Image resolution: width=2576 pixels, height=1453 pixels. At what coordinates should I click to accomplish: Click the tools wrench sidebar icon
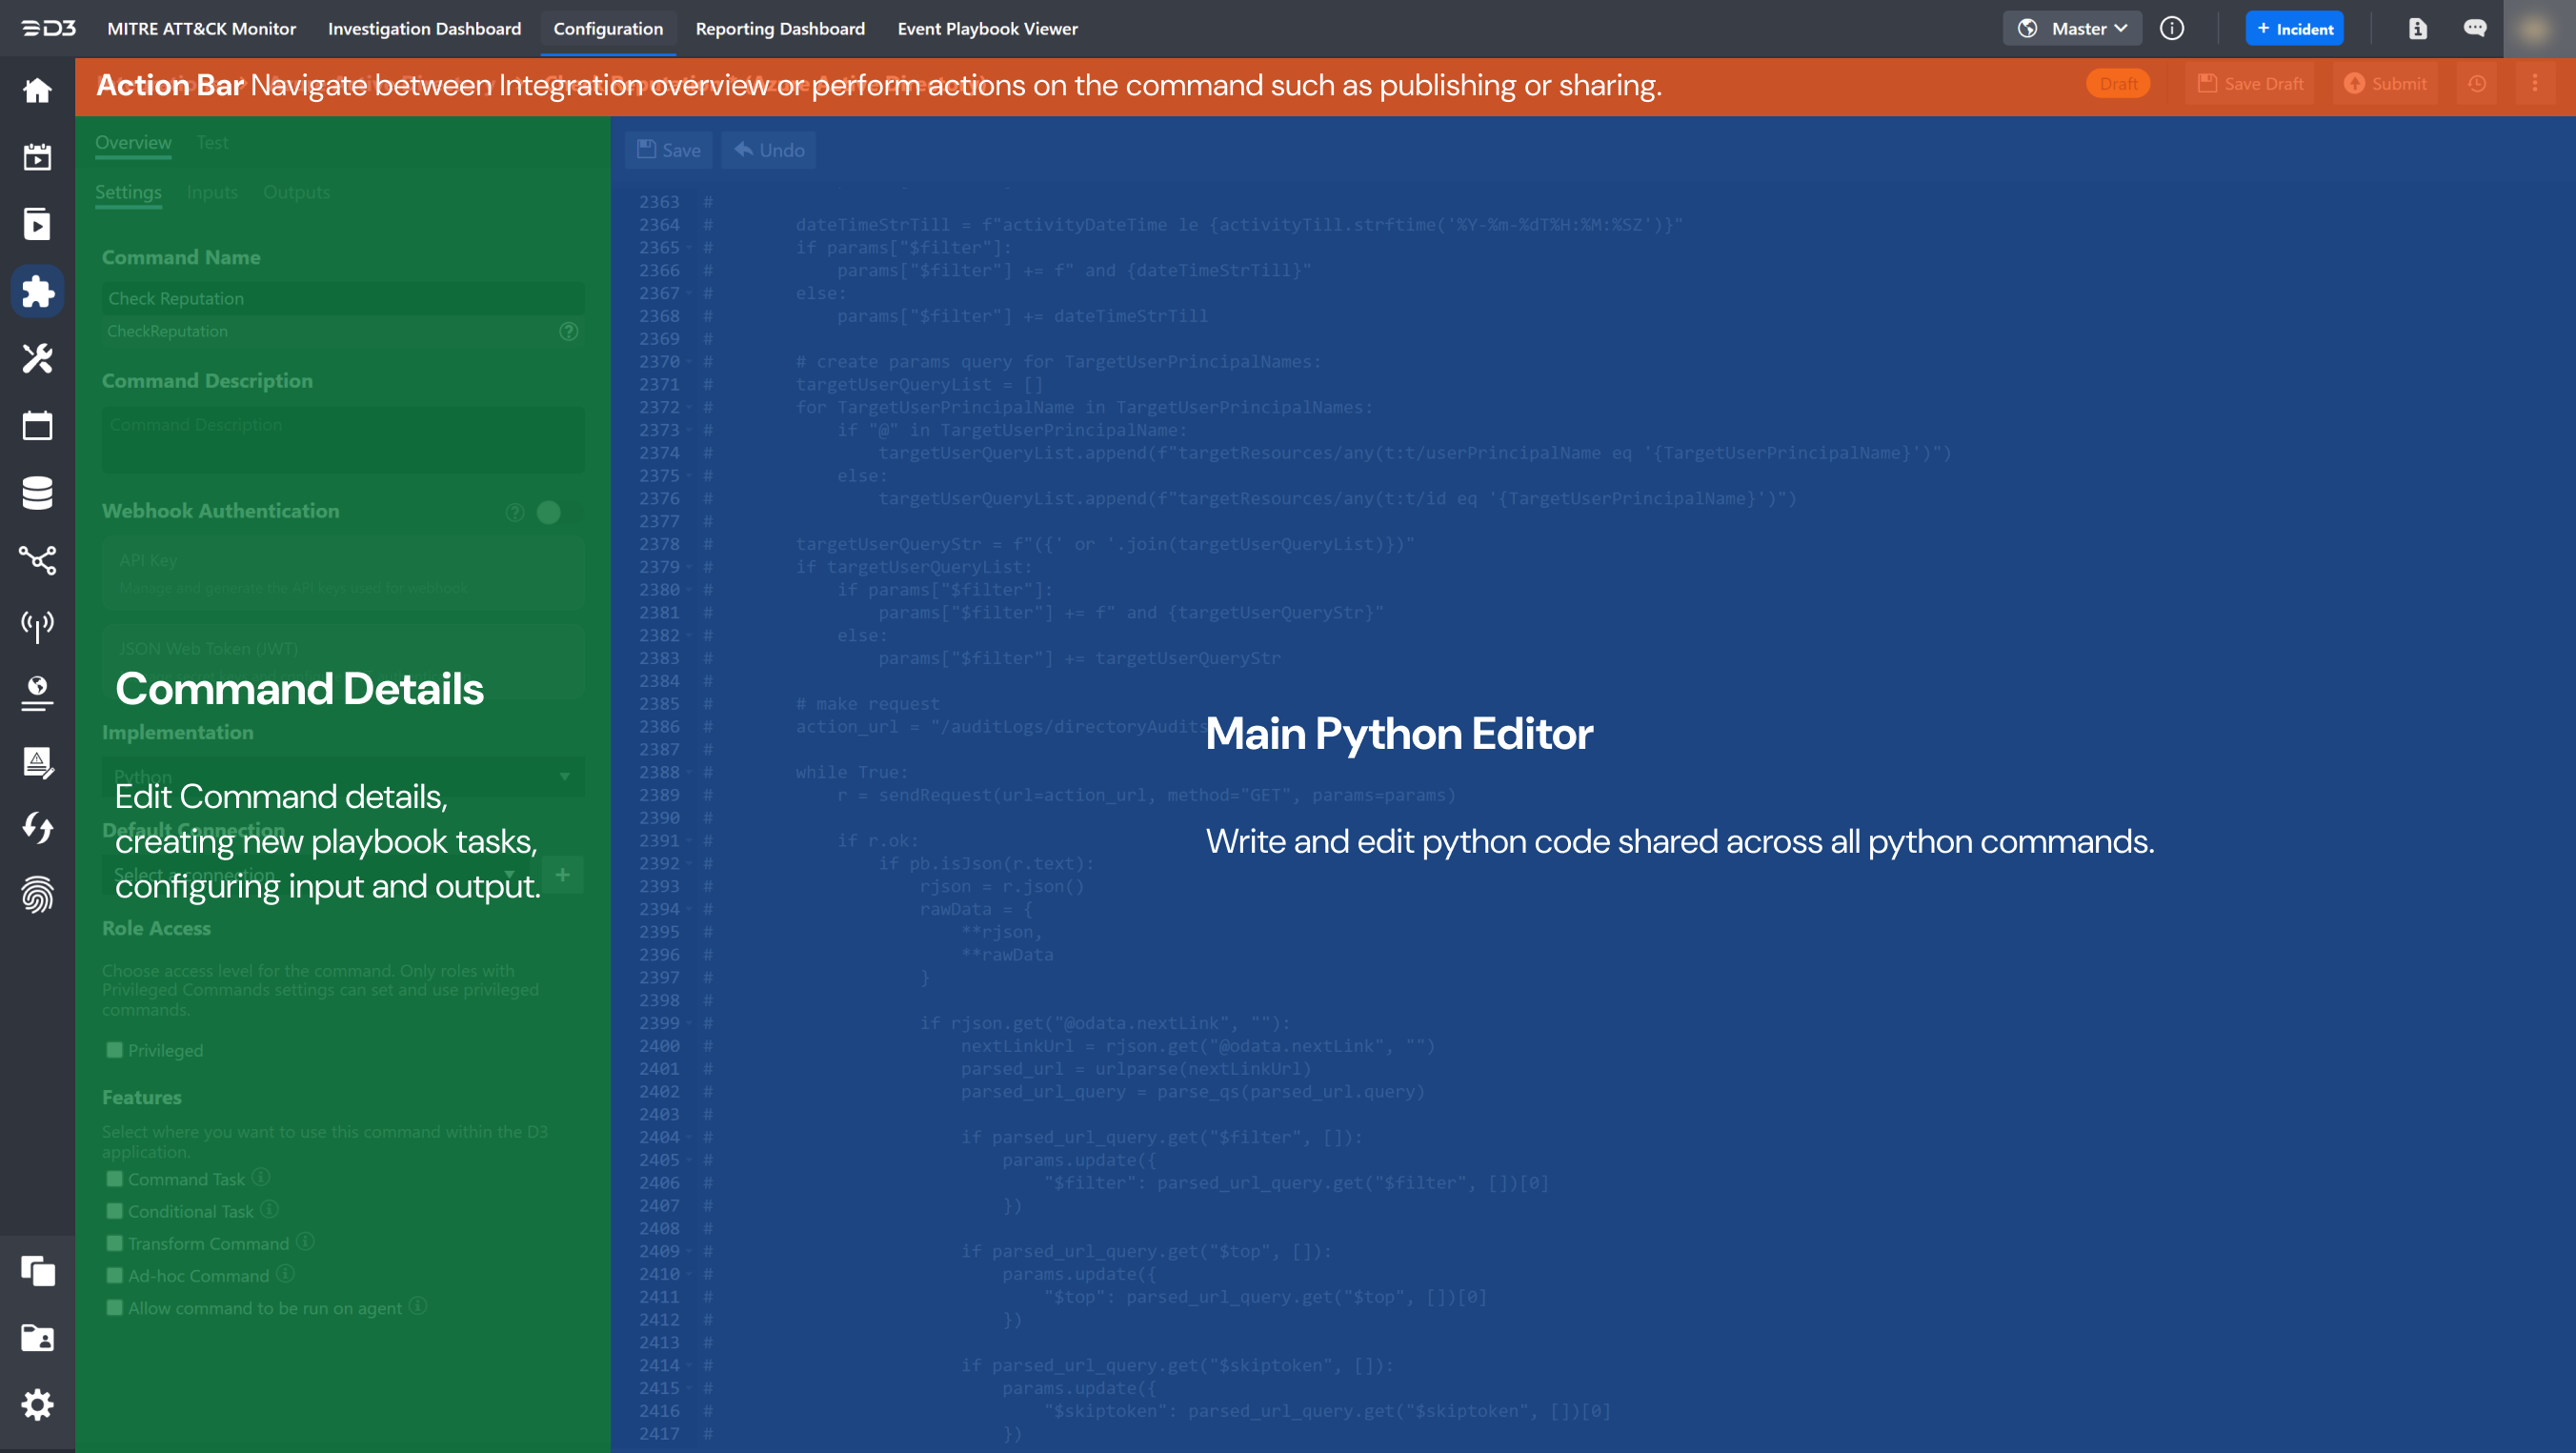pos(37,358)
